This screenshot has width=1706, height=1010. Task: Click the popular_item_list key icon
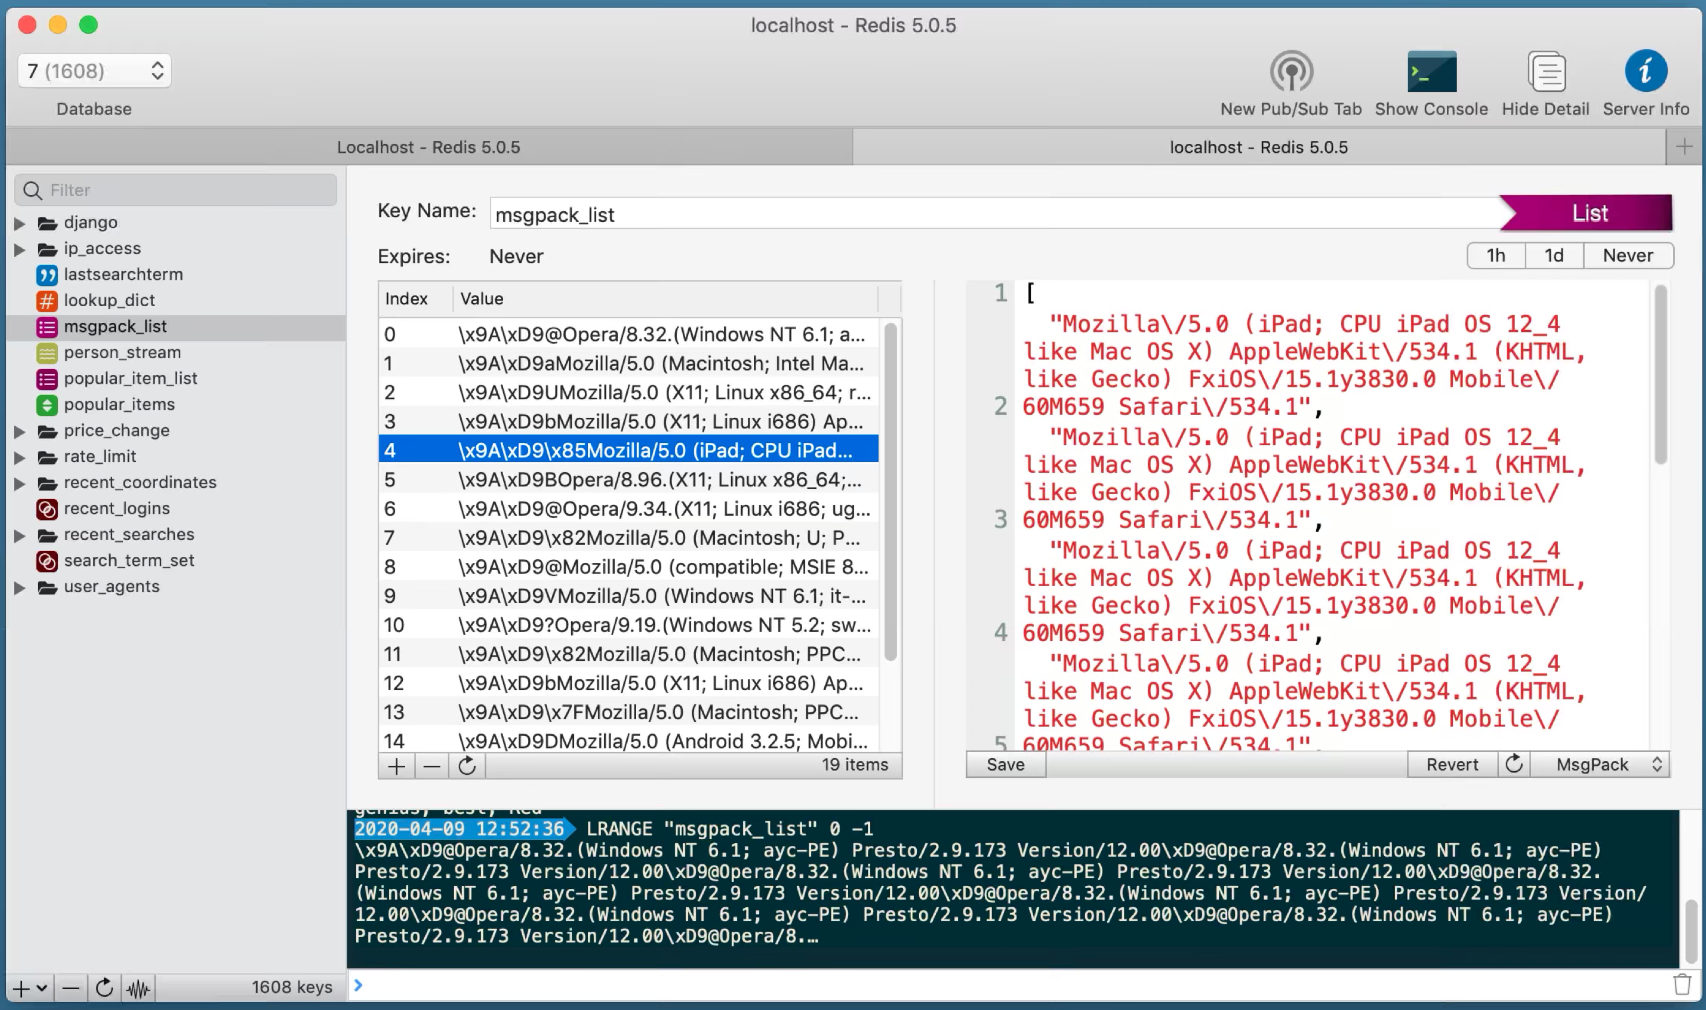[x=47, y=378]
